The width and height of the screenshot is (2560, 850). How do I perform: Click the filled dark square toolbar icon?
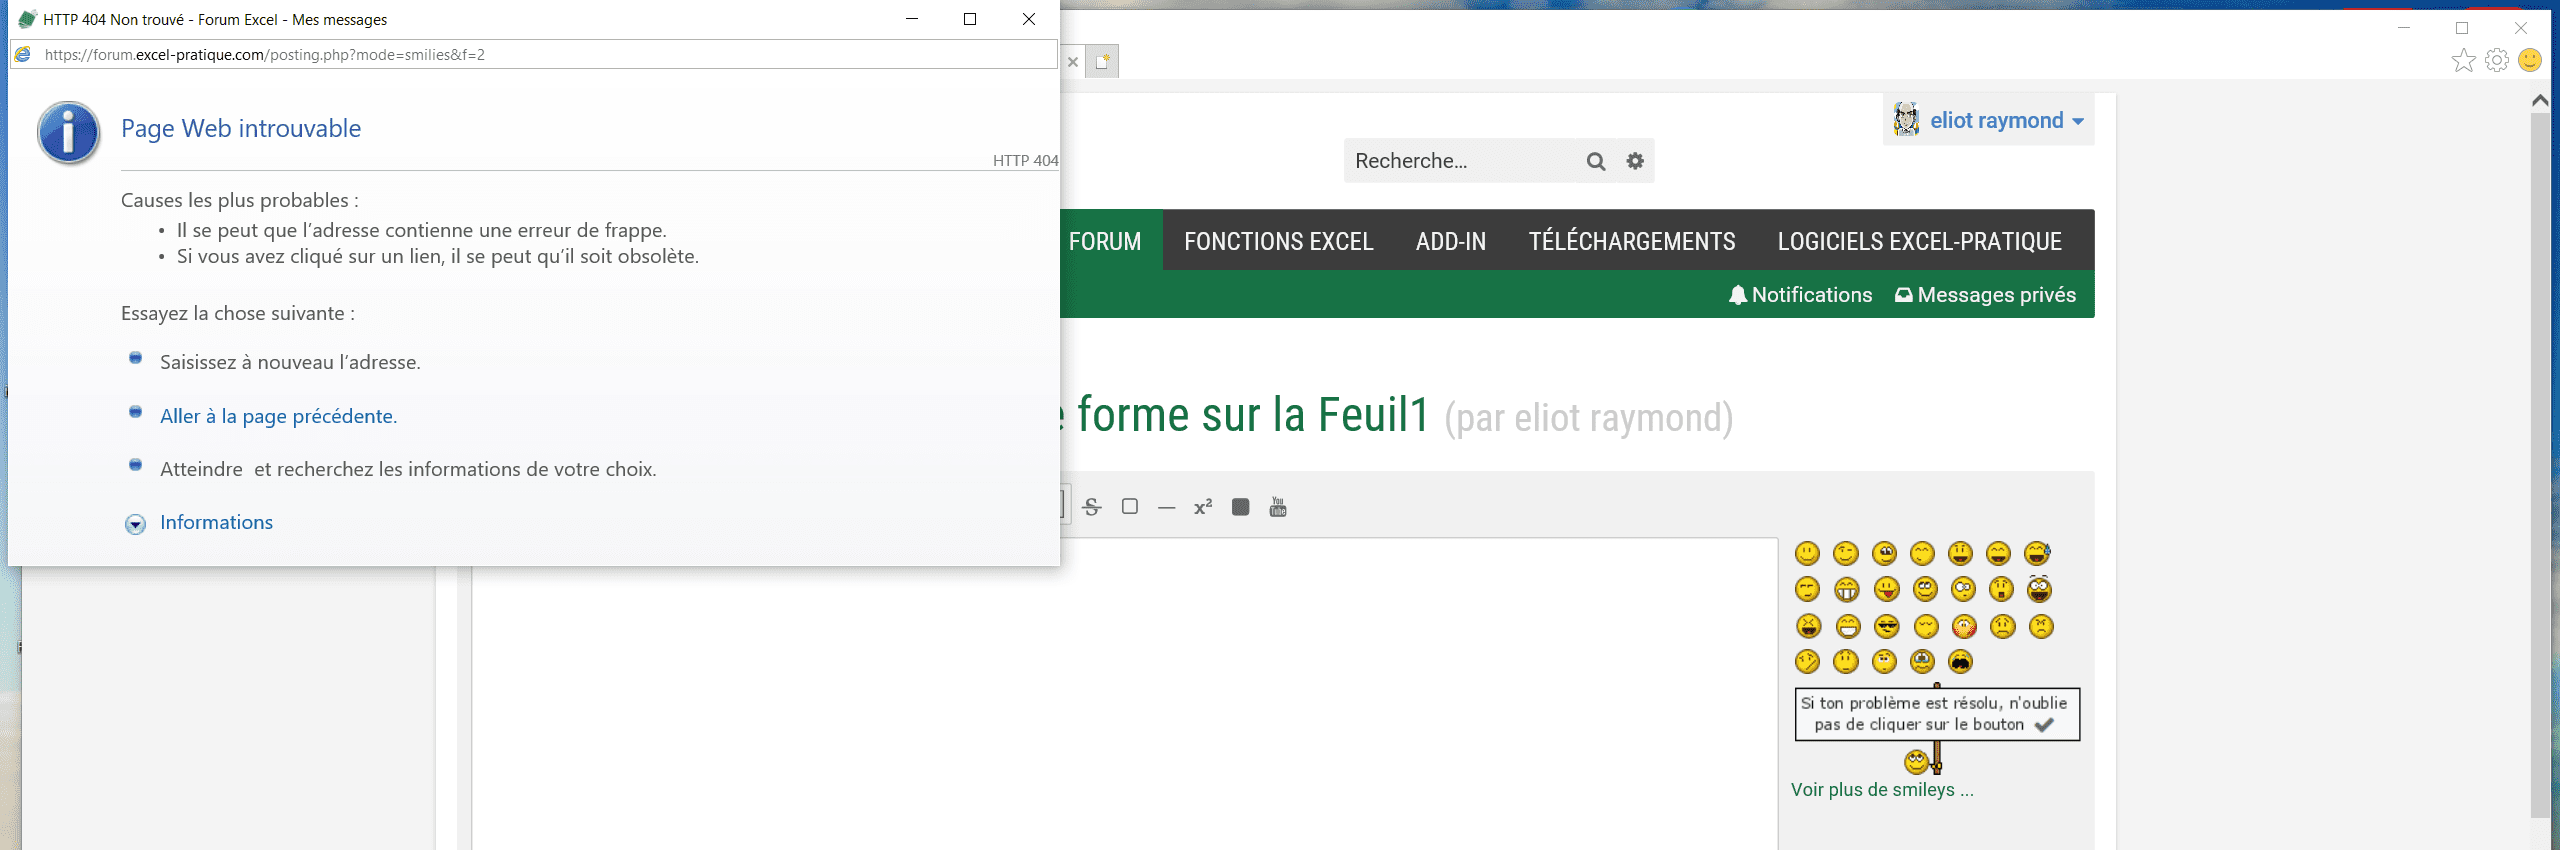[x=1240, y=507]
